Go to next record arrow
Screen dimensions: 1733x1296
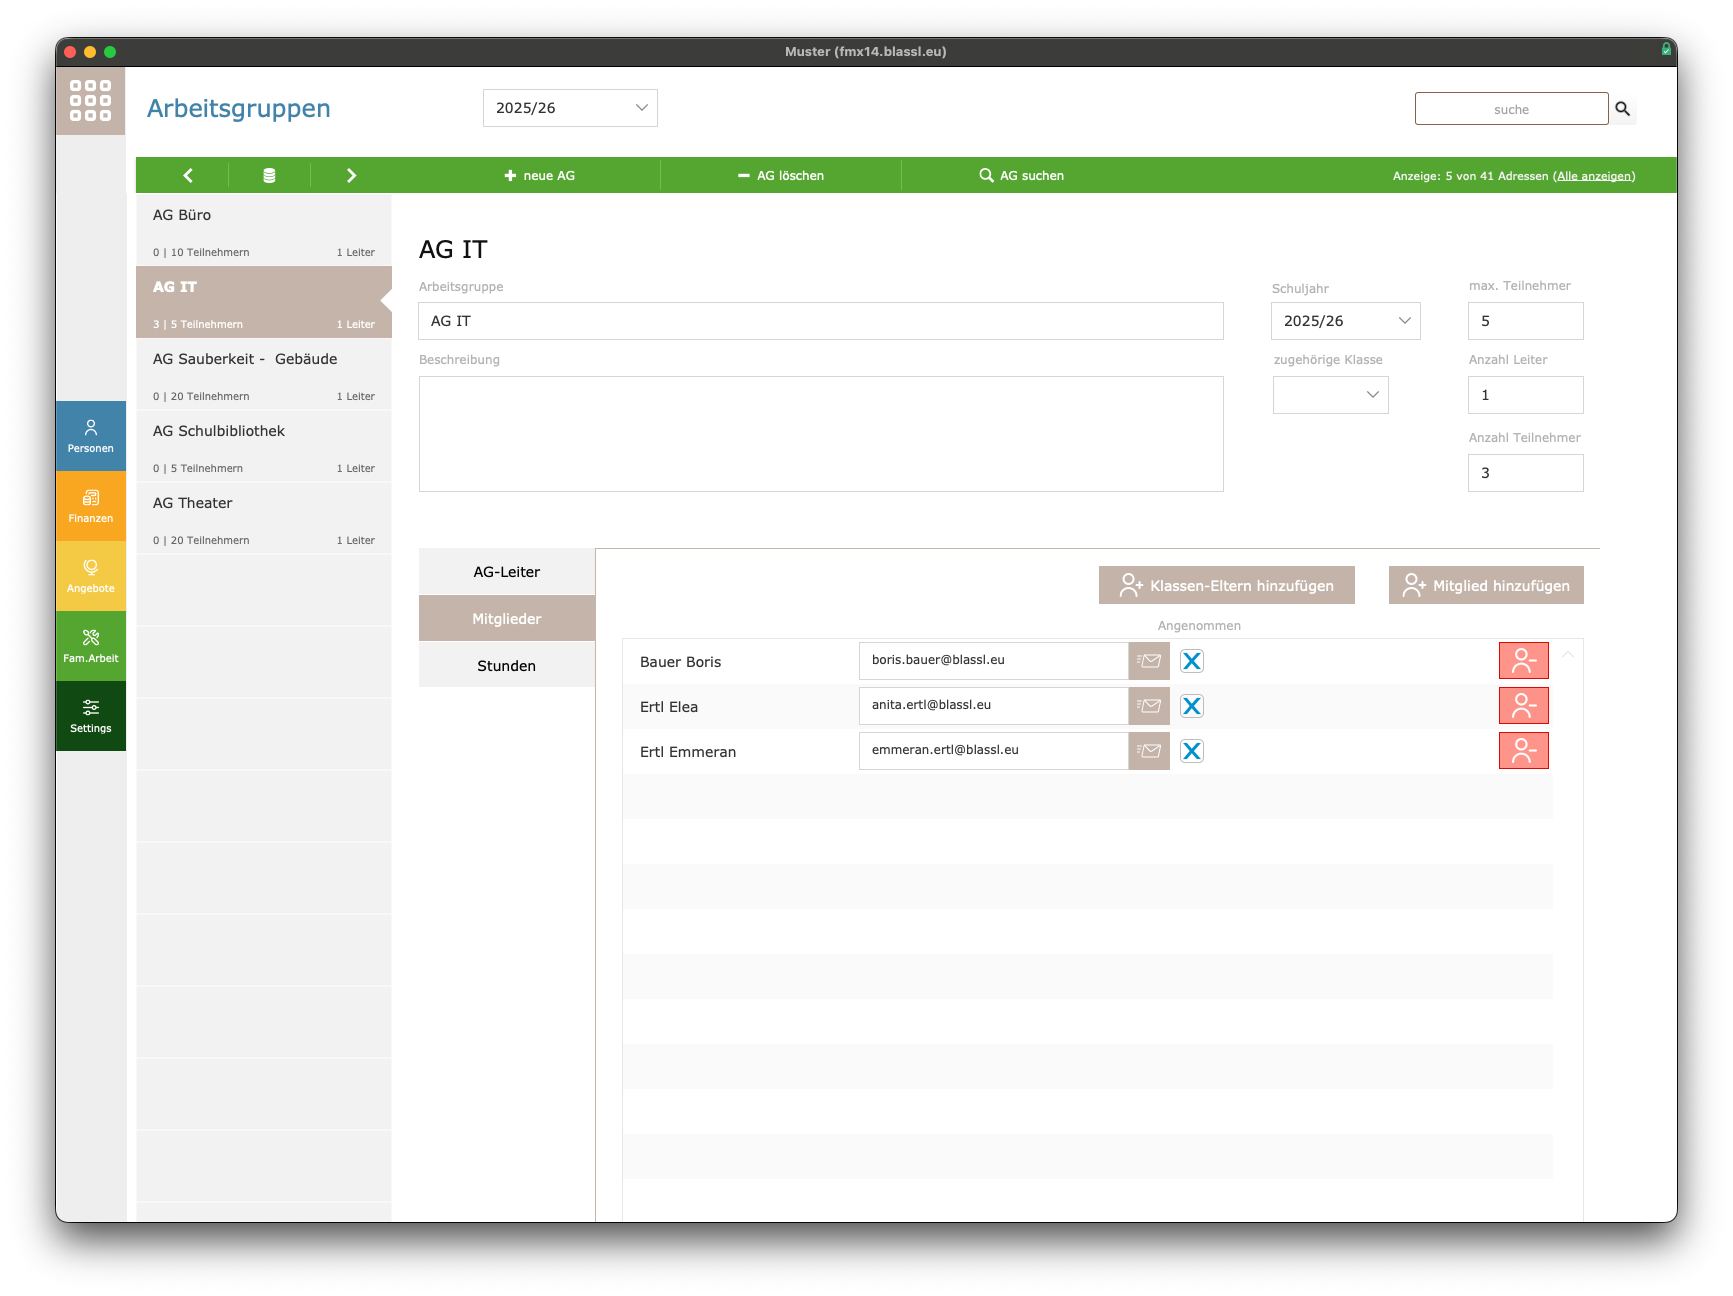351,176
